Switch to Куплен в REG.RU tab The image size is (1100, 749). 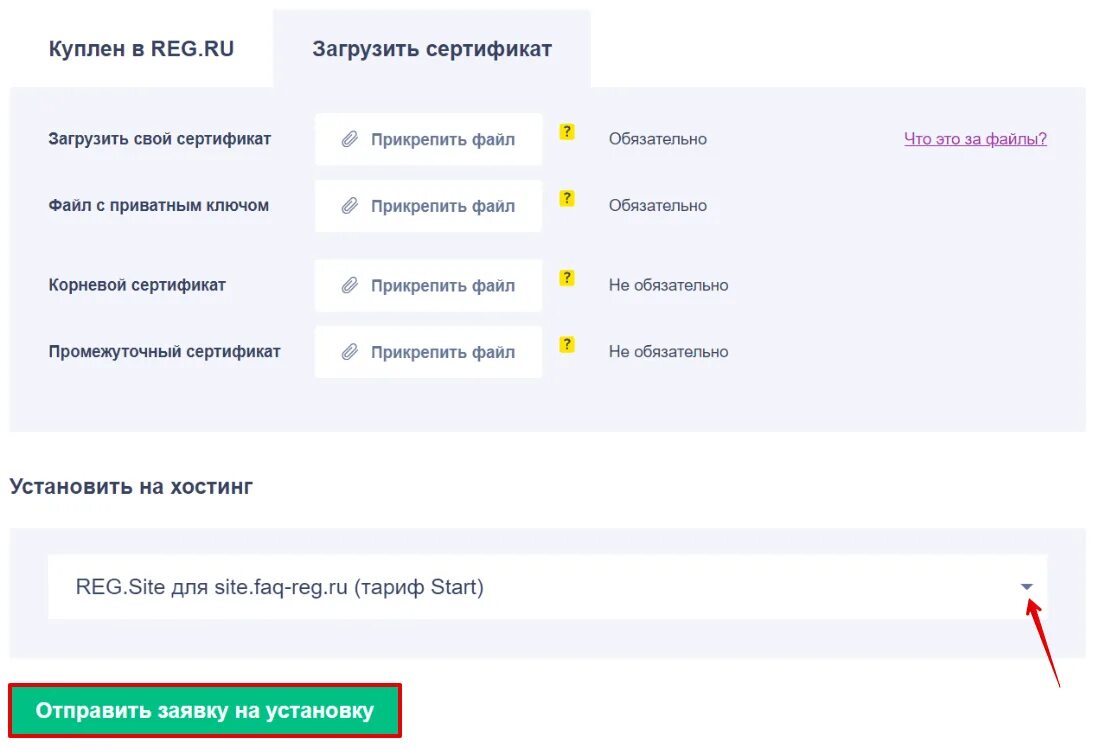tap(141, 48)
